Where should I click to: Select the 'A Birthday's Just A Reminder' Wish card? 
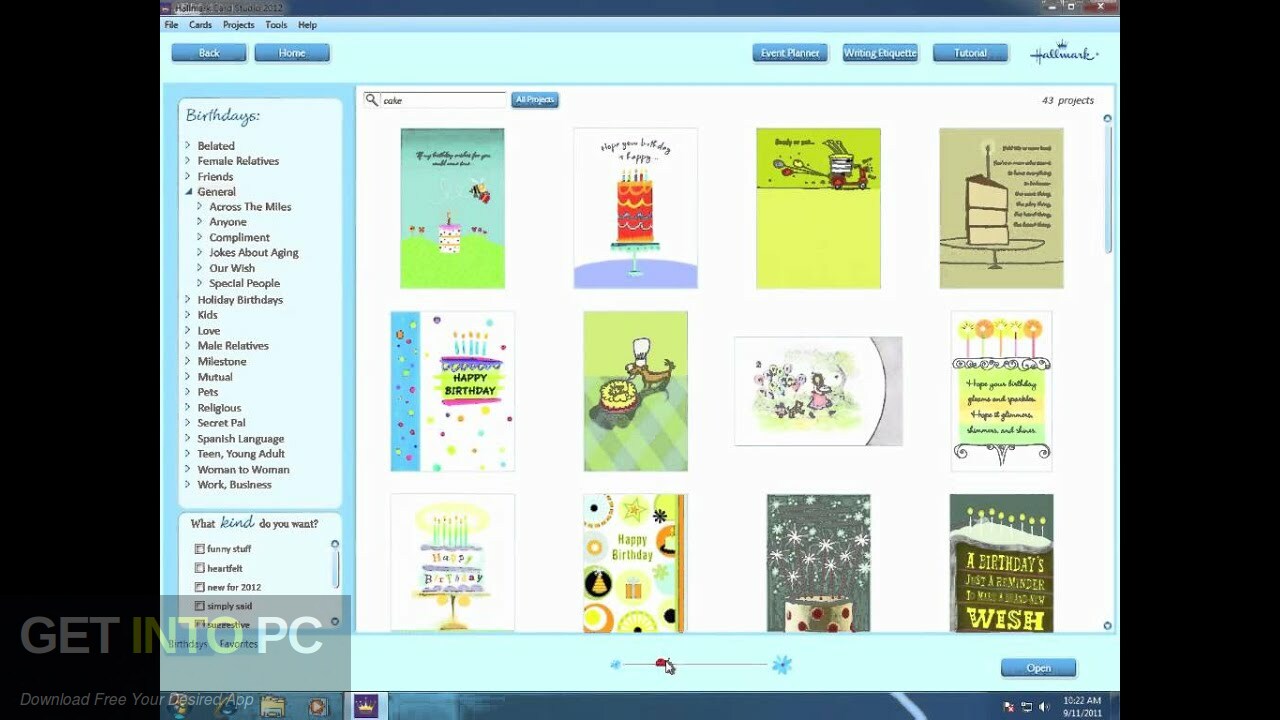[x=1001, y=563]
